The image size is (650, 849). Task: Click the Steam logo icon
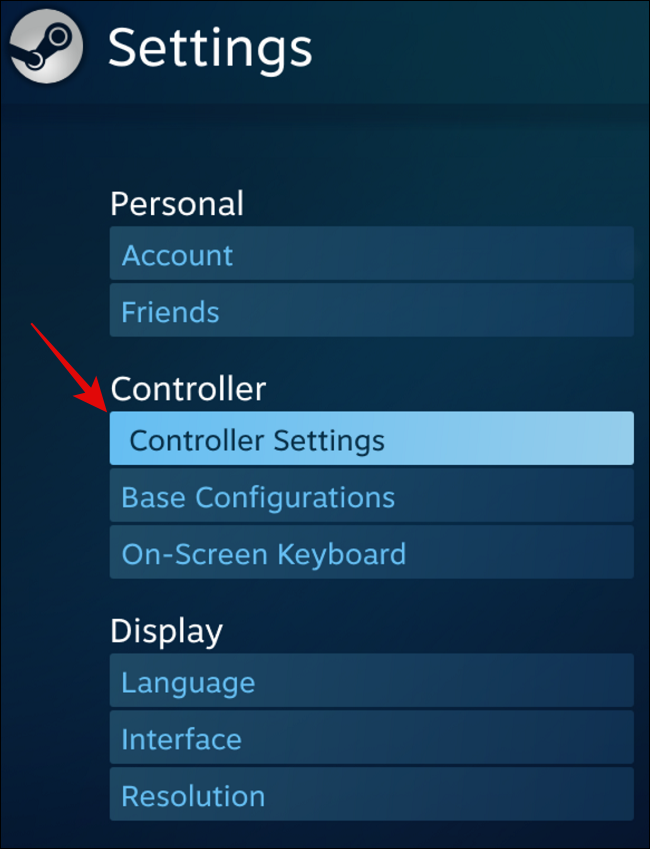coord(47,47)
